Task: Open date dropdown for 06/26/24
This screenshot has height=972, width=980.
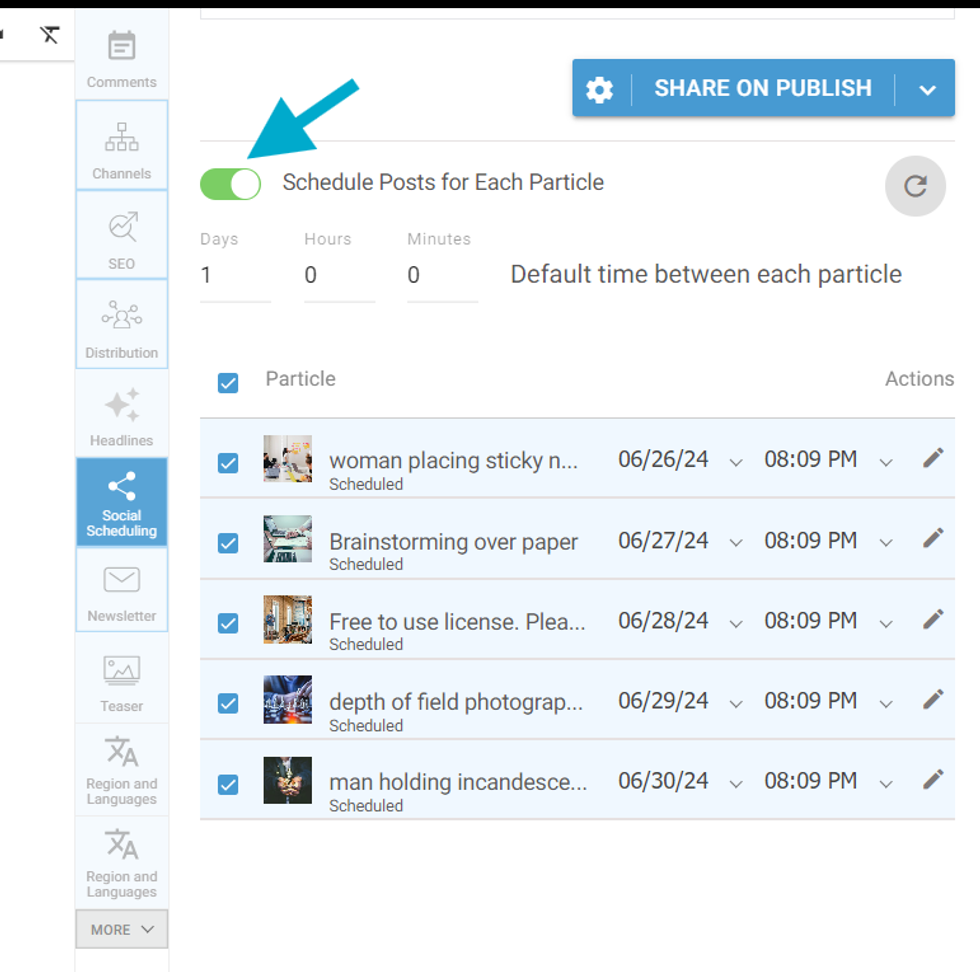Action: click(736, 462)
